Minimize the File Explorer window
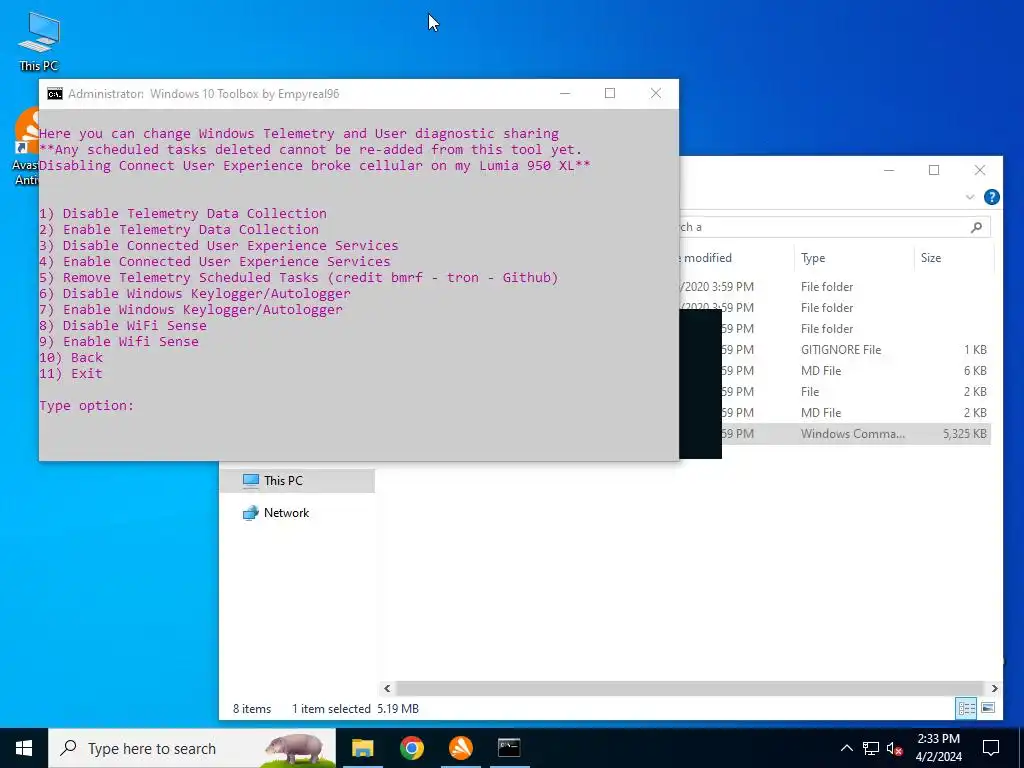The height and width of the screenshot is (768, 1024). (889, 170)
